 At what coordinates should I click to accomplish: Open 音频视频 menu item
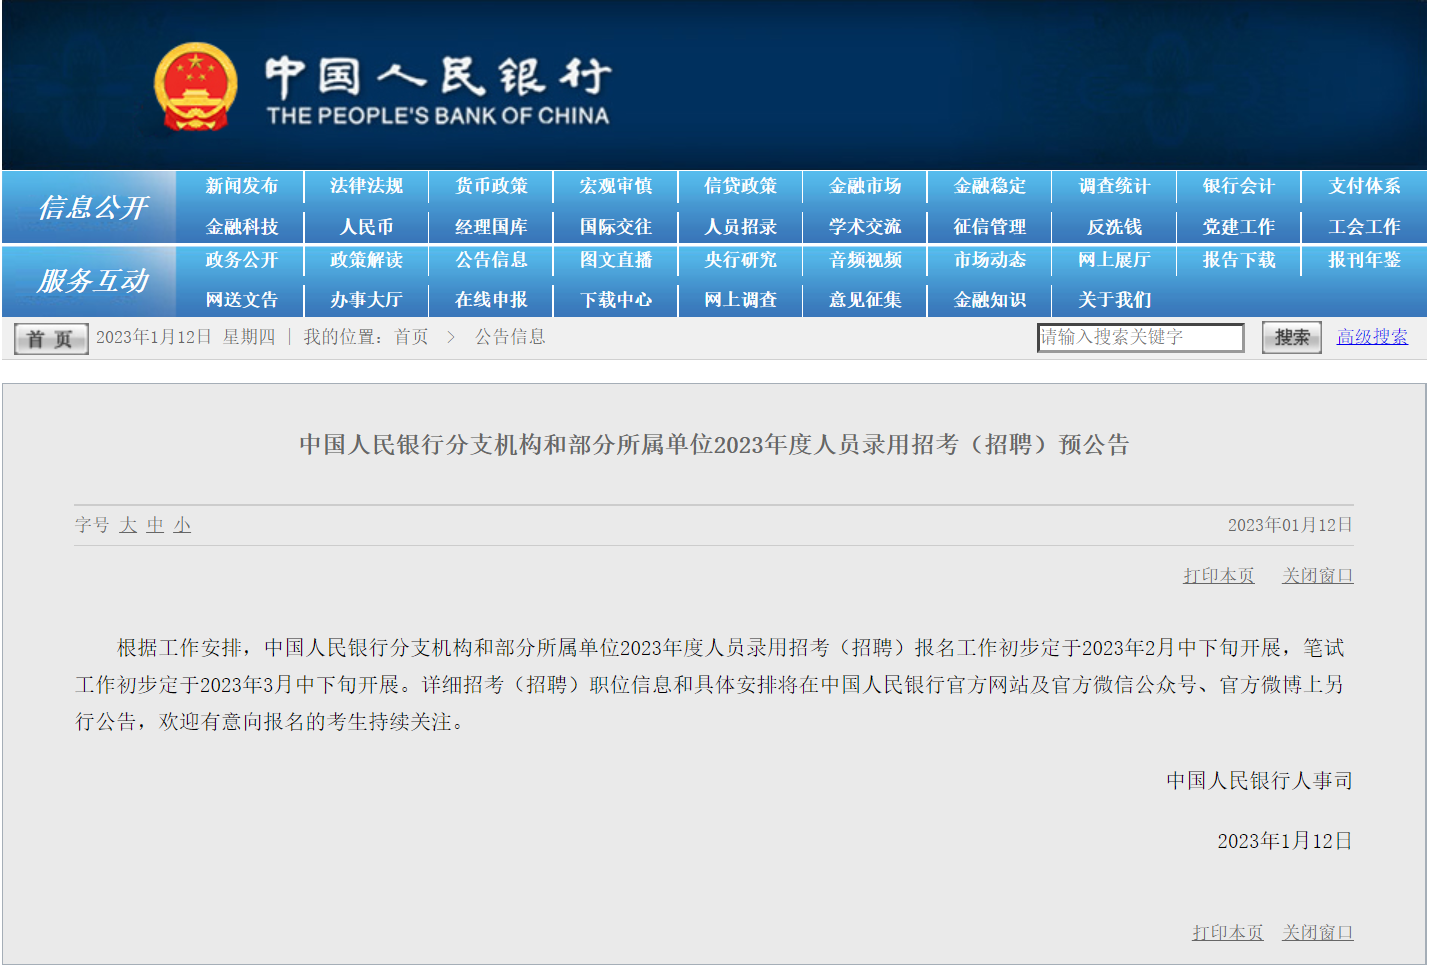(x=865, y=260)
